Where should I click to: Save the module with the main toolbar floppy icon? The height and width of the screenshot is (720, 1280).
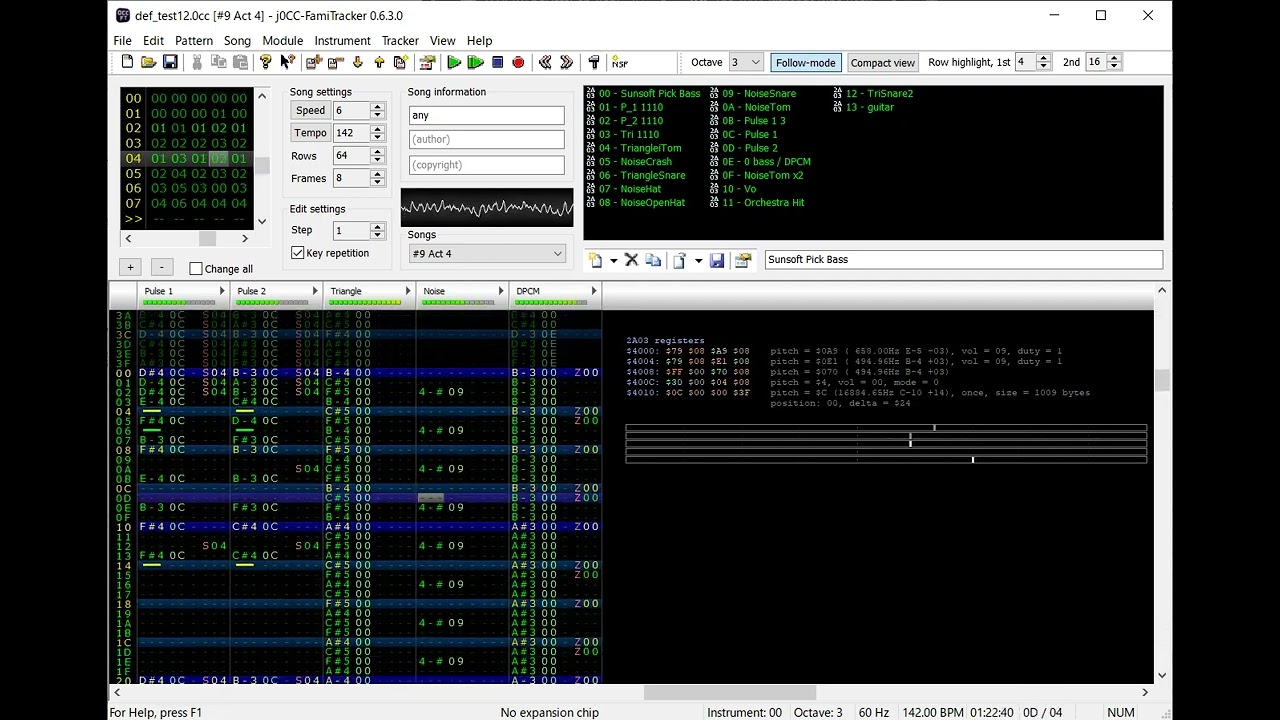pos(171,62)
